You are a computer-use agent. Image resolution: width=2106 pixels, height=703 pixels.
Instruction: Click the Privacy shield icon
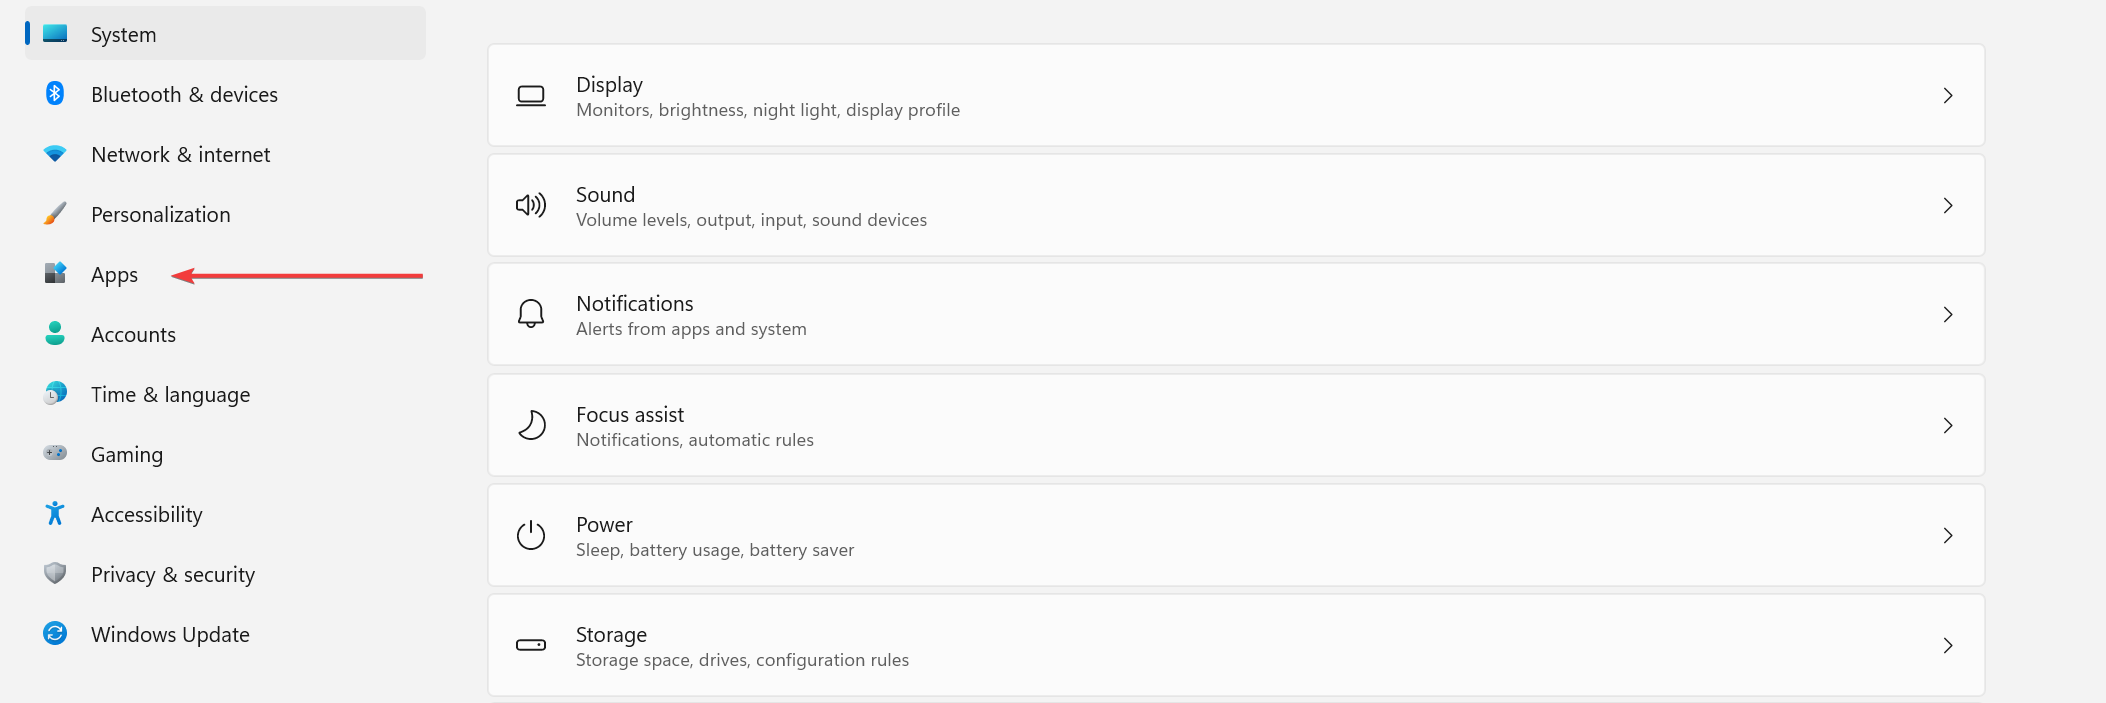[x=55, y=573]
